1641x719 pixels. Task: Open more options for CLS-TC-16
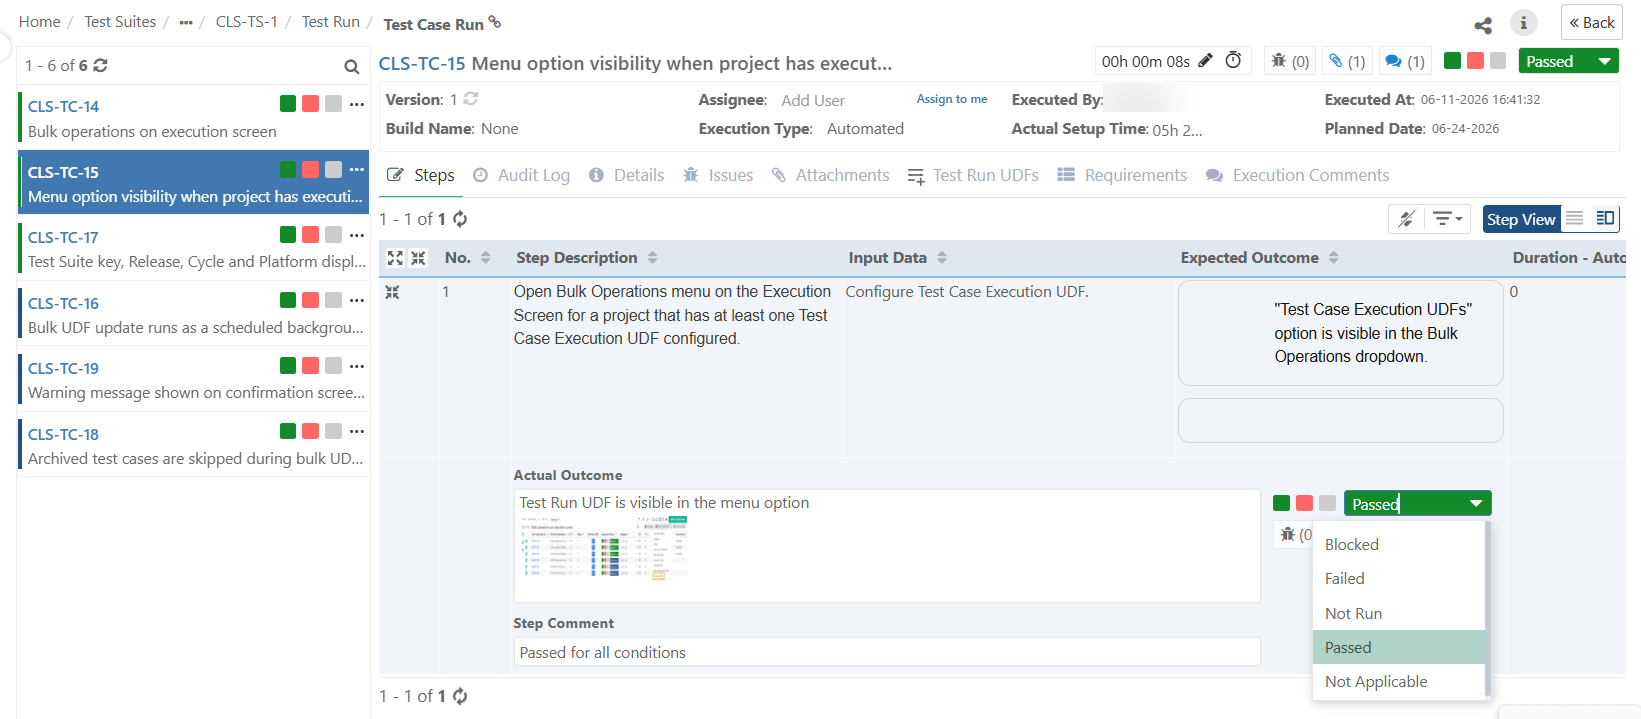[x=357, y=301]
